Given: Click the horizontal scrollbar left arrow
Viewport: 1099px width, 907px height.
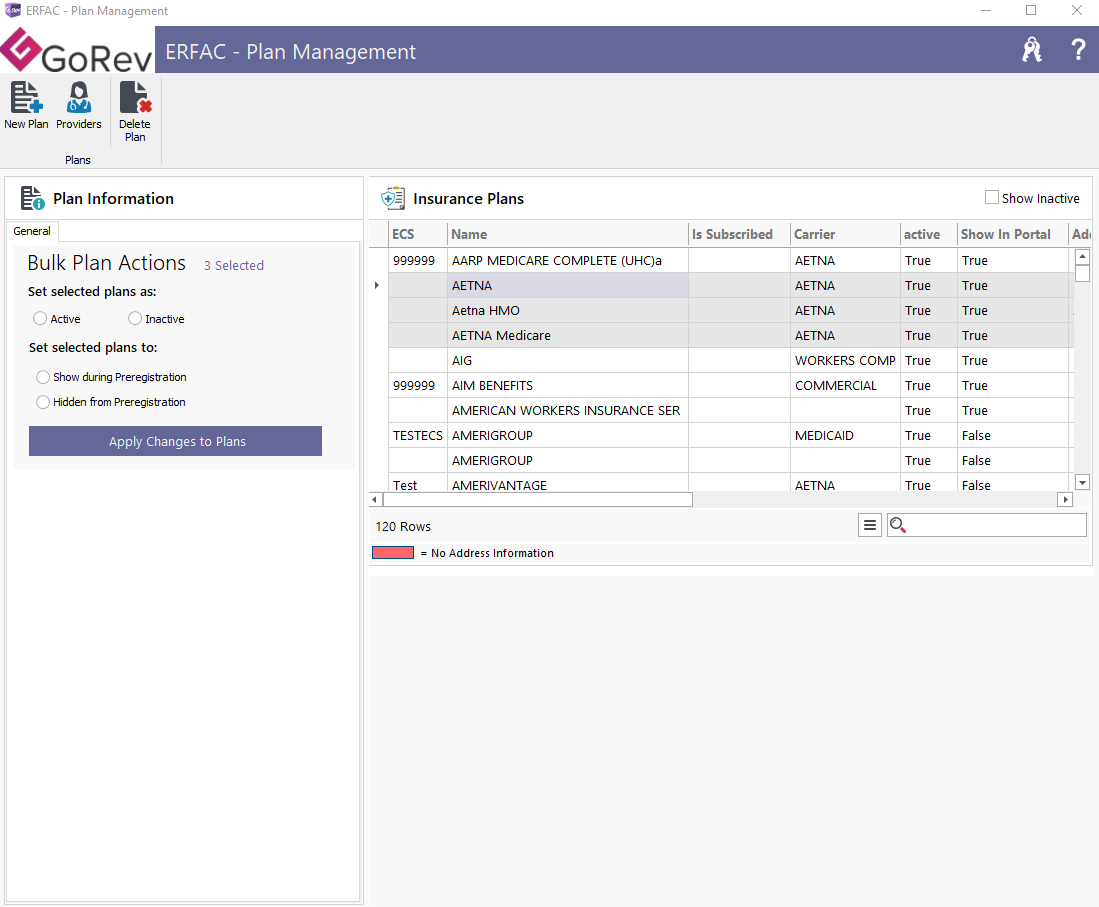Looking at the screenshot, I should click(376, 500).
